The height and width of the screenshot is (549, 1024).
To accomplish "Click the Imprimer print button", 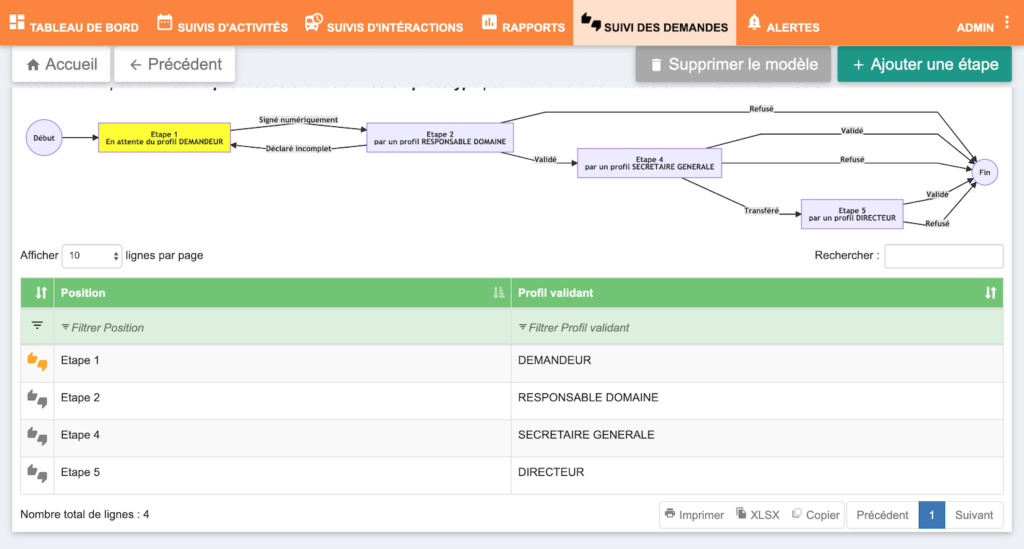I will click(694, 515).
